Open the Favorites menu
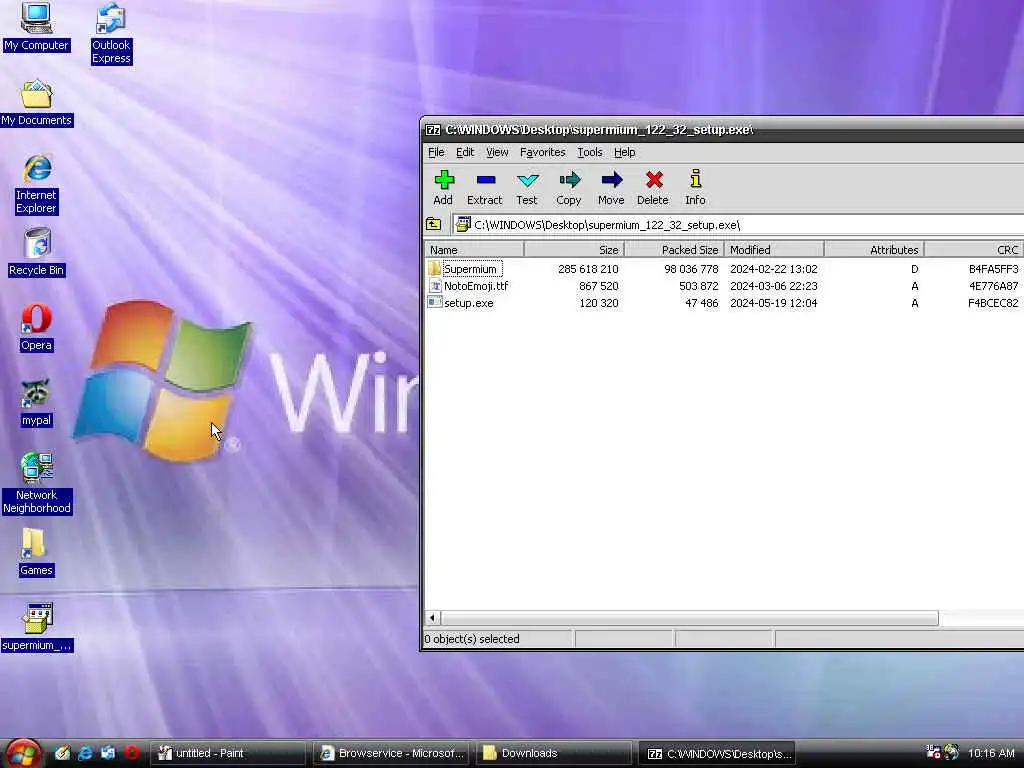The height and width of the screenshot is (768, 1024). coord(543,152)
